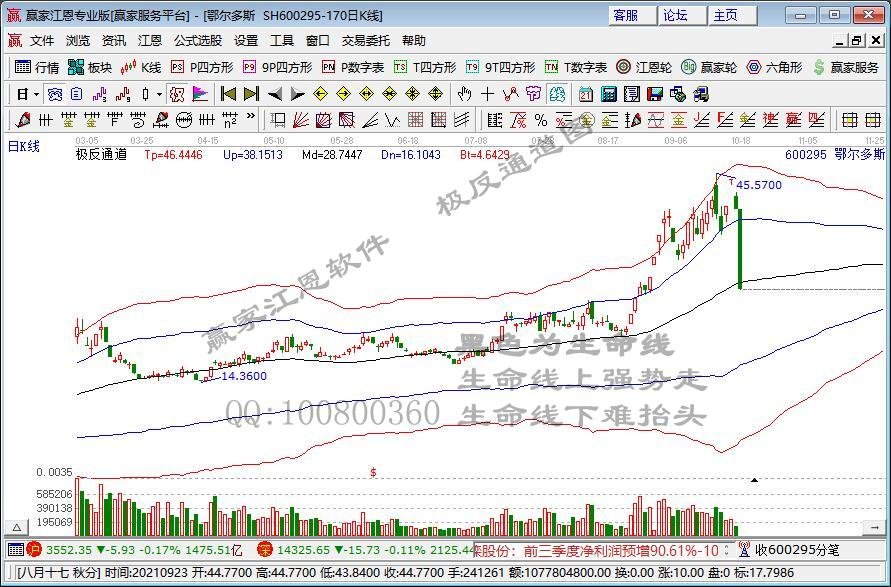Toggle the 极 extreme-reversal channel button
This screenshot has height=587, width=891.
177,94
